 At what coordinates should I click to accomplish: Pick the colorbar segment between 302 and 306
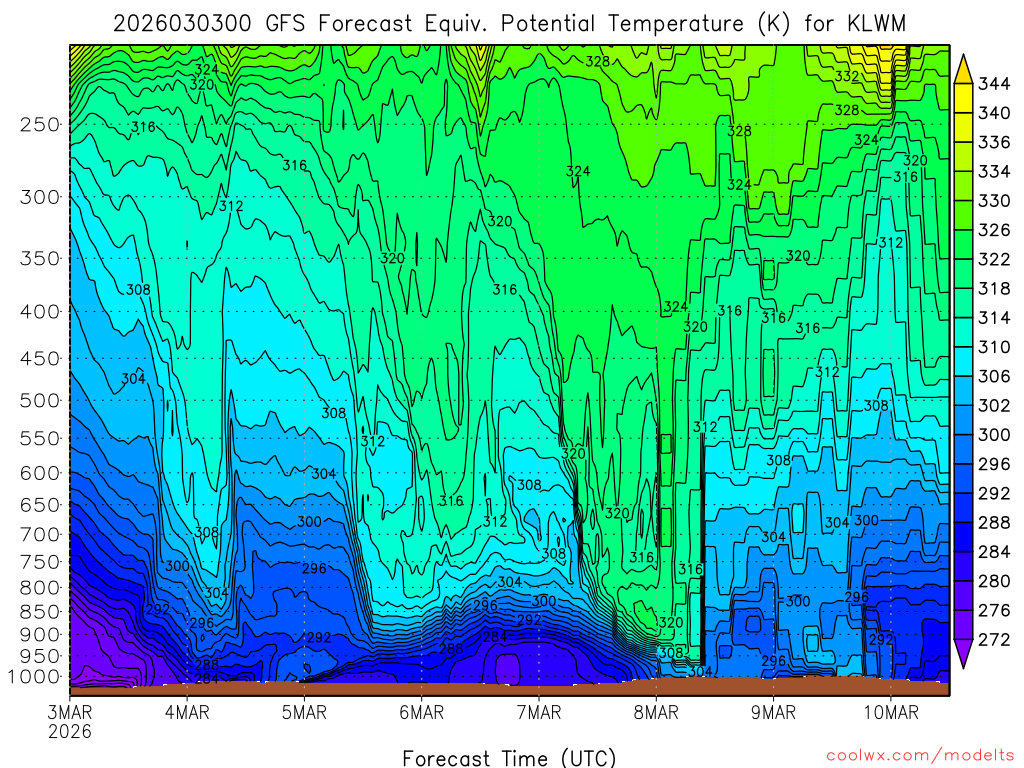(963, 391)
